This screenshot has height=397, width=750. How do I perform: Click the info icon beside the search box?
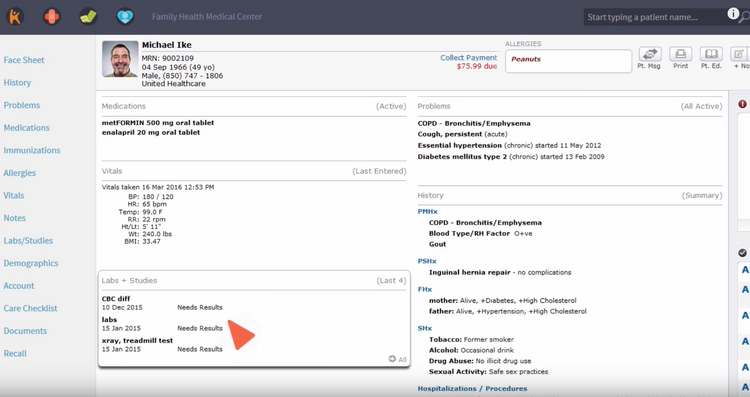pyautogui.click(x=733, y=14)
